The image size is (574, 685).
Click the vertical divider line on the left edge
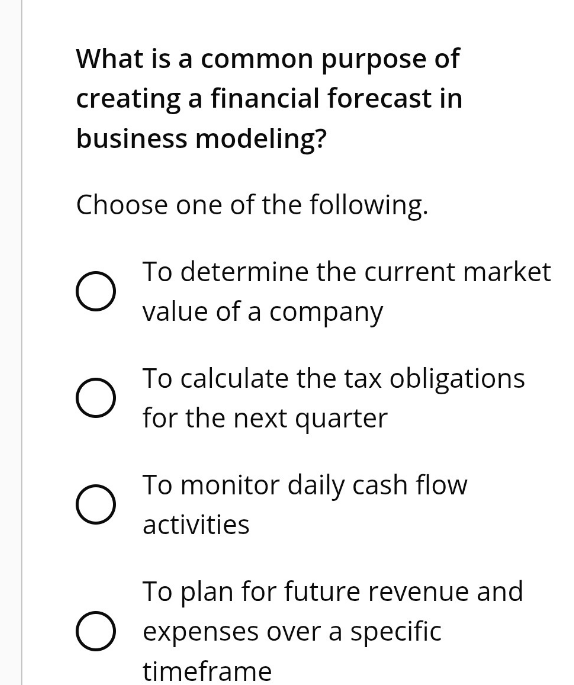[21, 342]
